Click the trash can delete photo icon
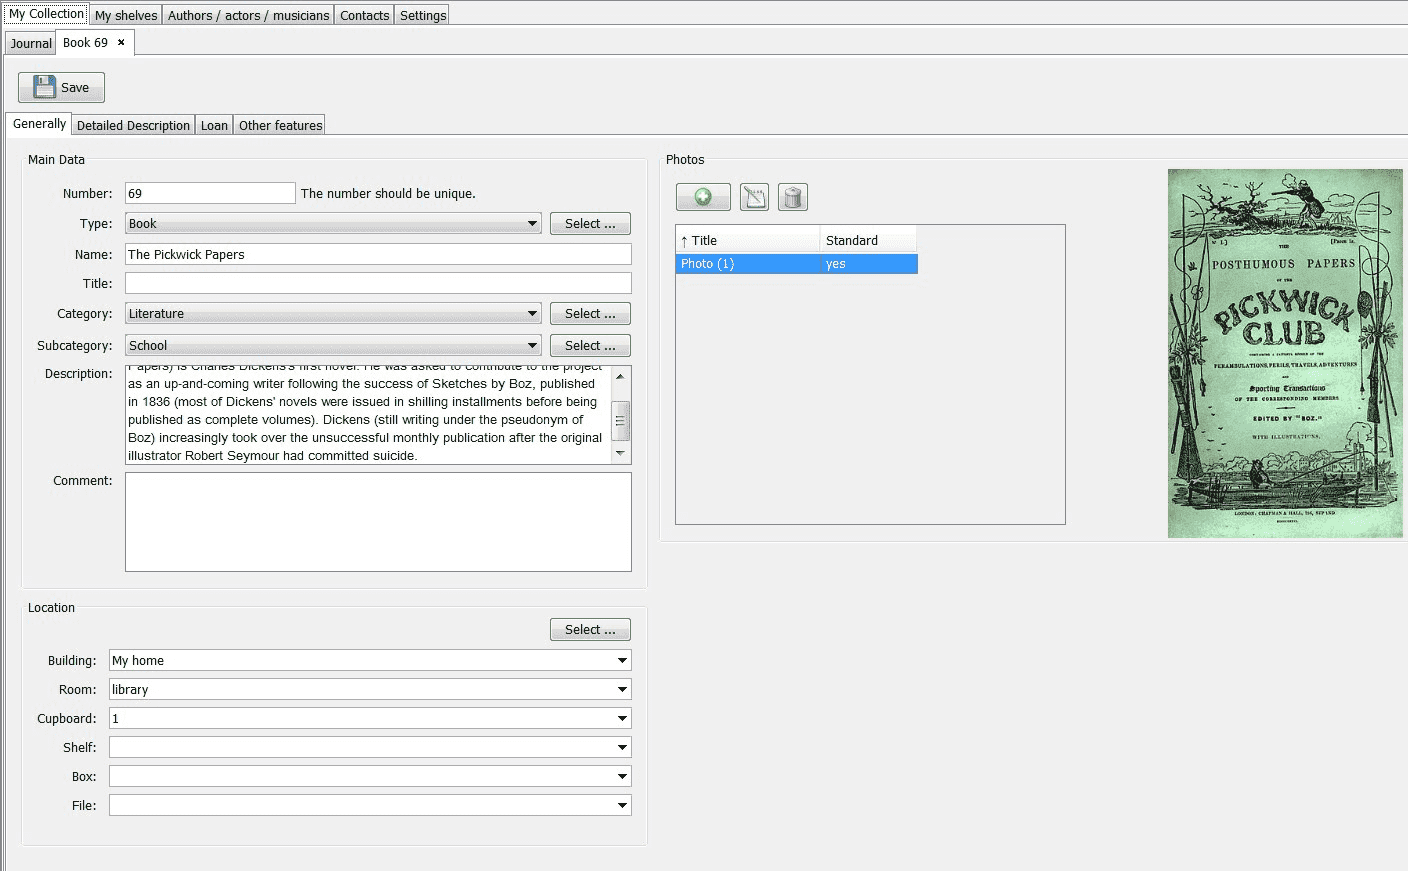 (792, 197)
